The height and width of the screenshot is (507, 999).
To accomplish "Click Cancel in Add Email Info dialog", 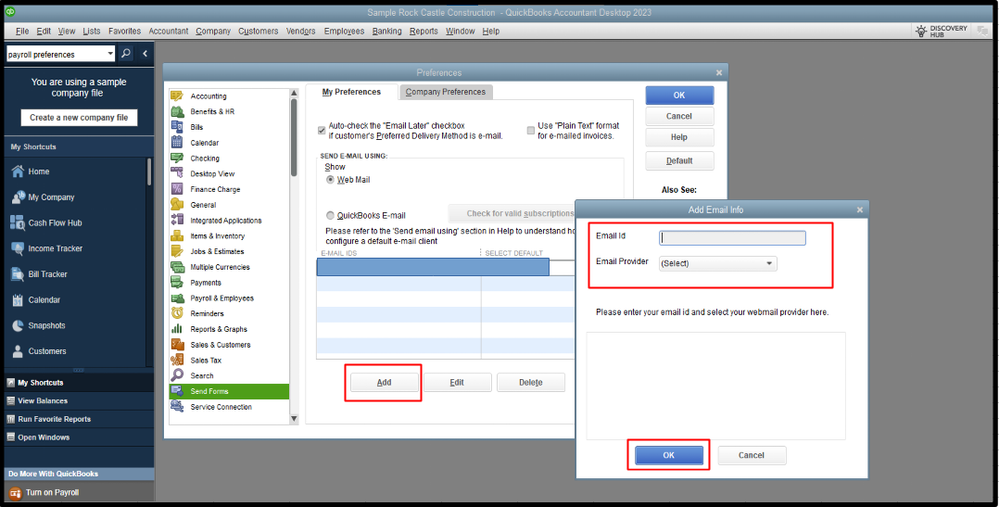I will 751,455.
